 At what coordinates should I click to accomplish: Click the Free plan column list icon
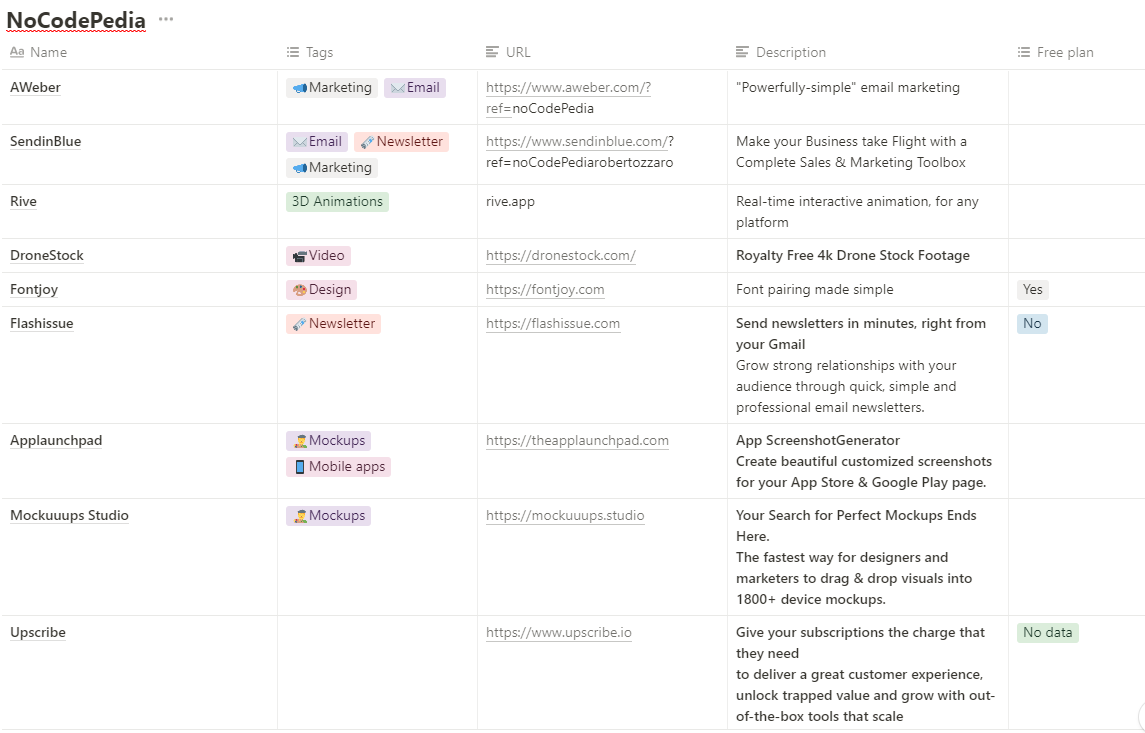point(1024,52)
